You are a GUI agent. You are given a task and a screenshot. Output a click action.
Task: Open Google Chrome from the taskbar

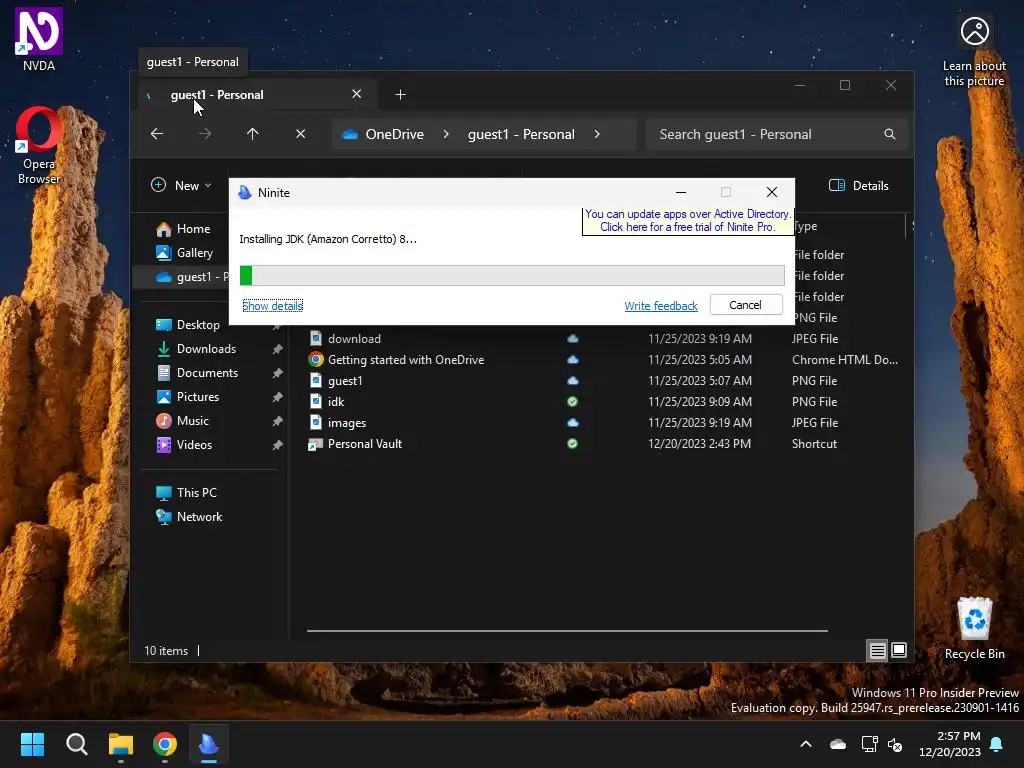click(165, 744)
